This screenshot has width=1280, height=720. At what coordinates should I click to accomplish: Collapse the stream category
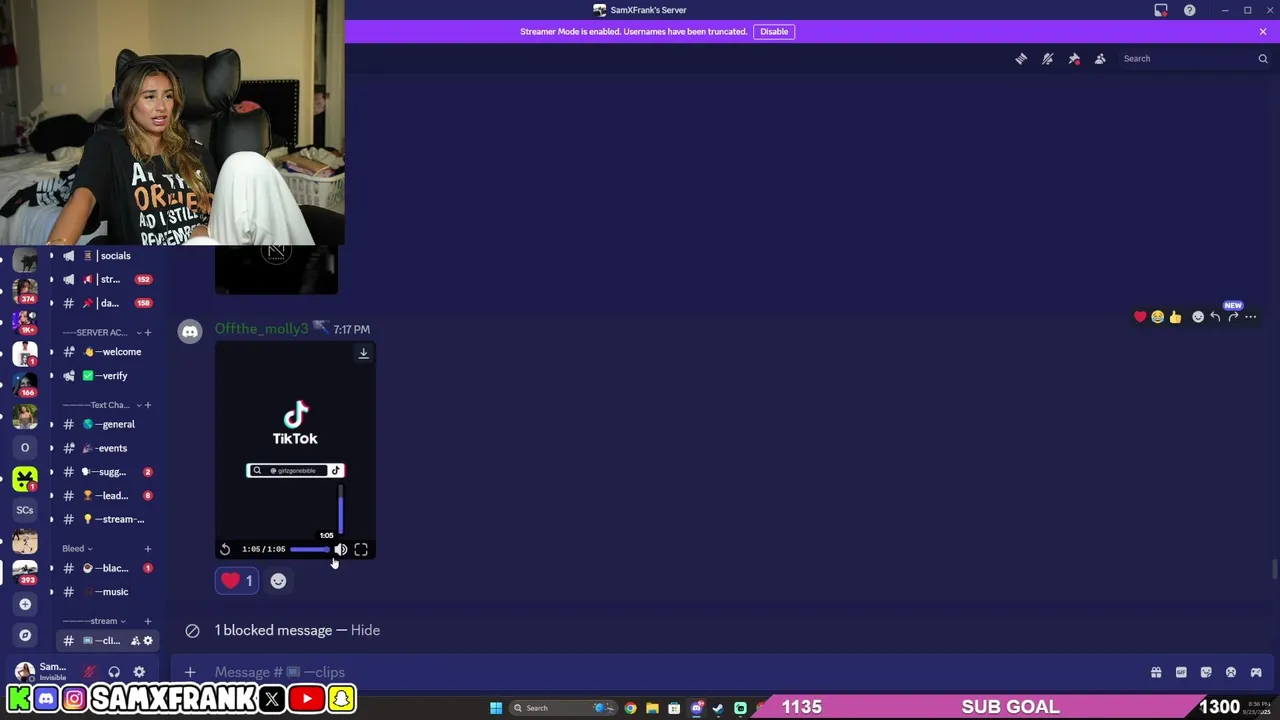click(95, 621)
